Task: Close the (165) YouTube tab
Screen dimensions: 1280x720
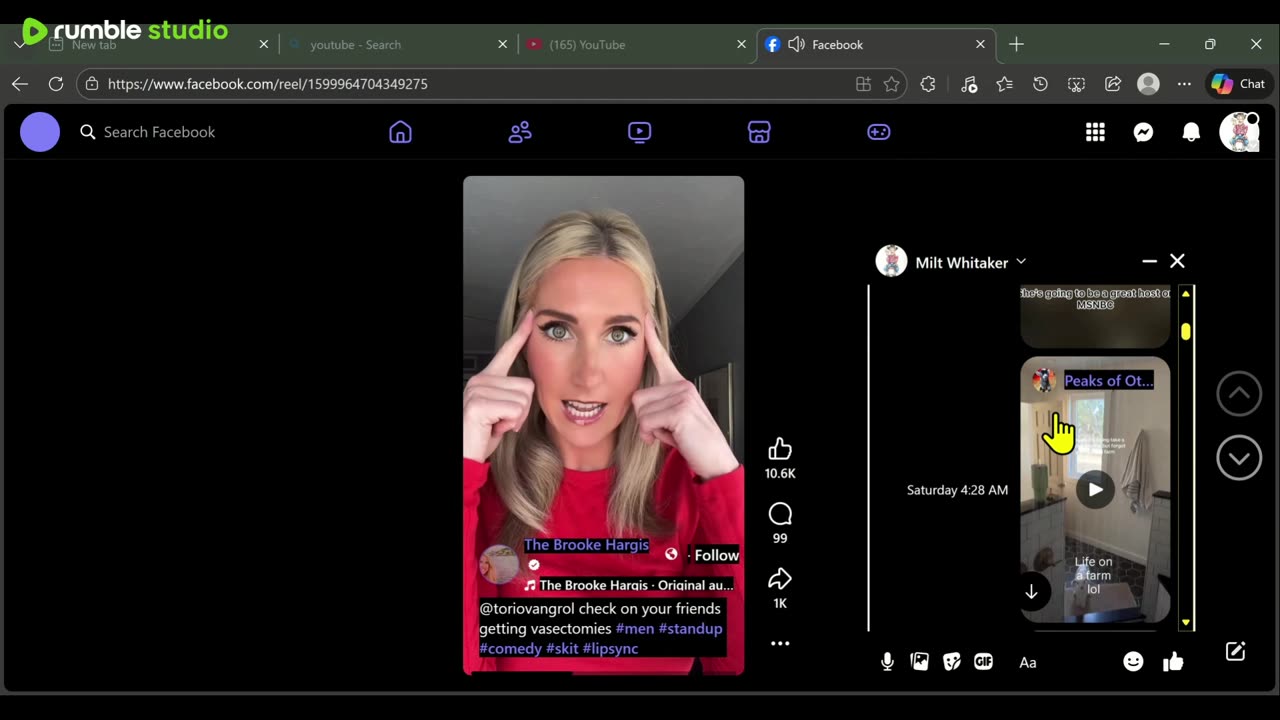Action: click(742, 45)
